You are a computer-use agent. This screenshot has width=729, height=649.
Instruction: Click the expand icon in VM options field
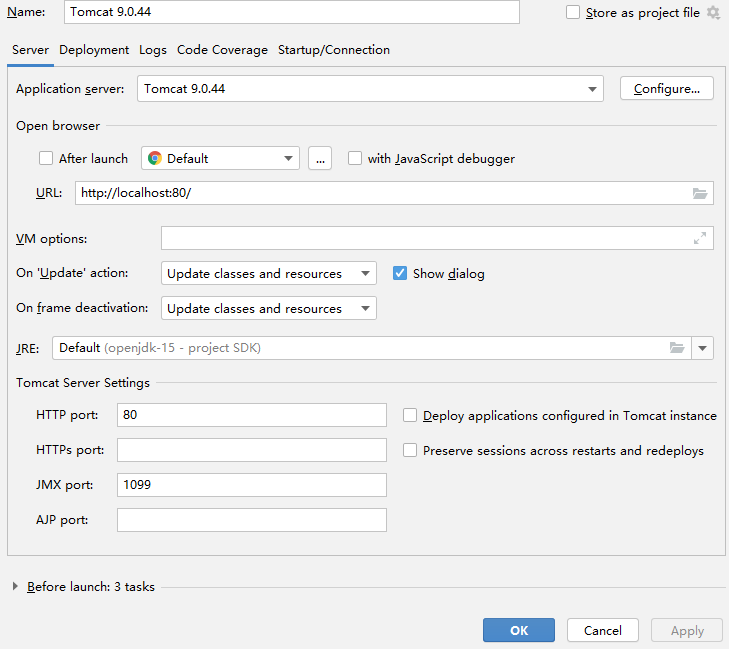700,238
